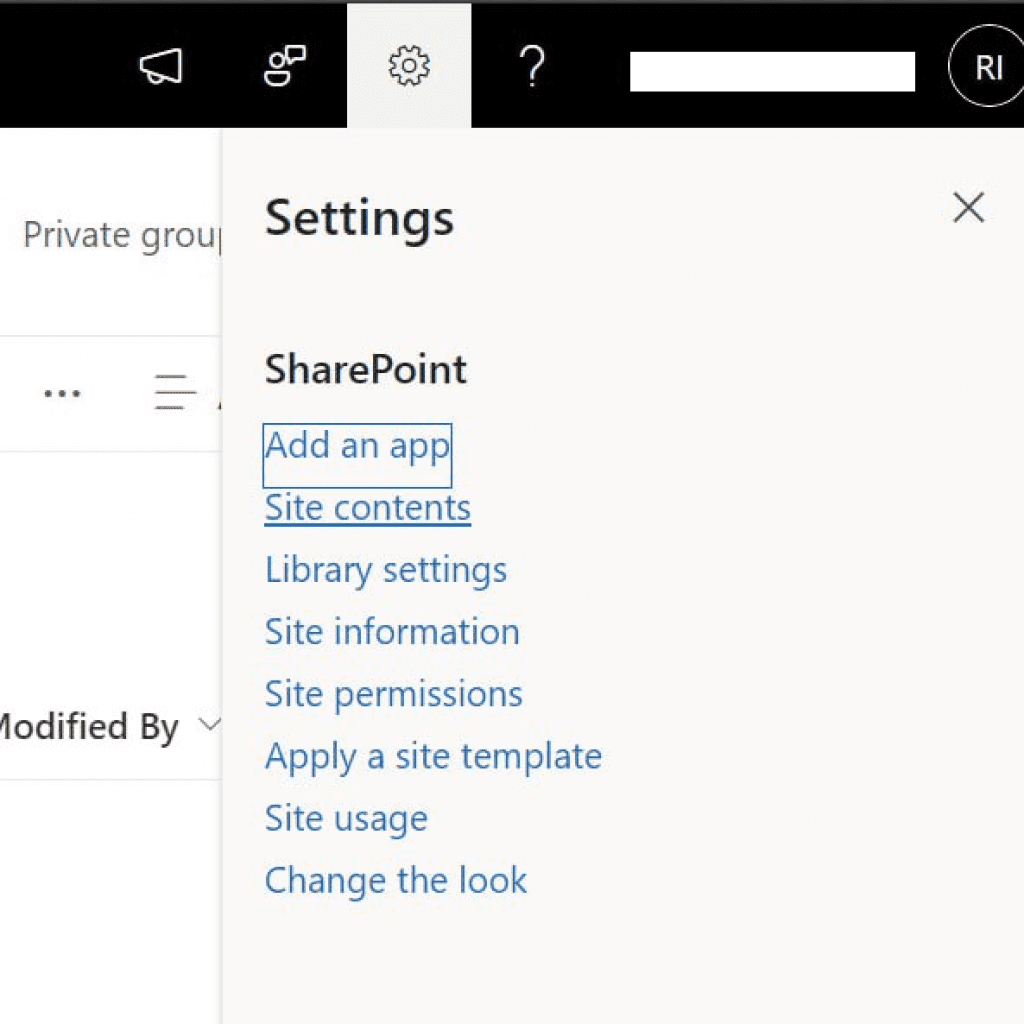The width and height of the screenshot is (1024, 1024).
Task: Click the redacted account name in header
Action: click(x=772, y=72)
